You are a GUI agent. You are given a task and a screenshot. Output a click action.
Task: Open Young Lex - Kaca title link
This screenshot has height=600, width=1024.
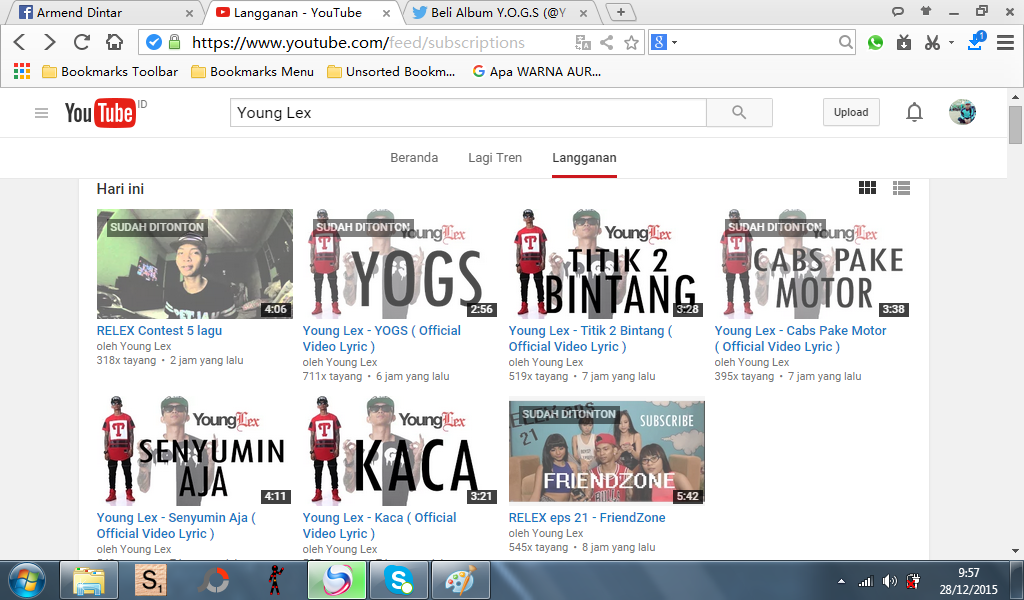(379, 526)
